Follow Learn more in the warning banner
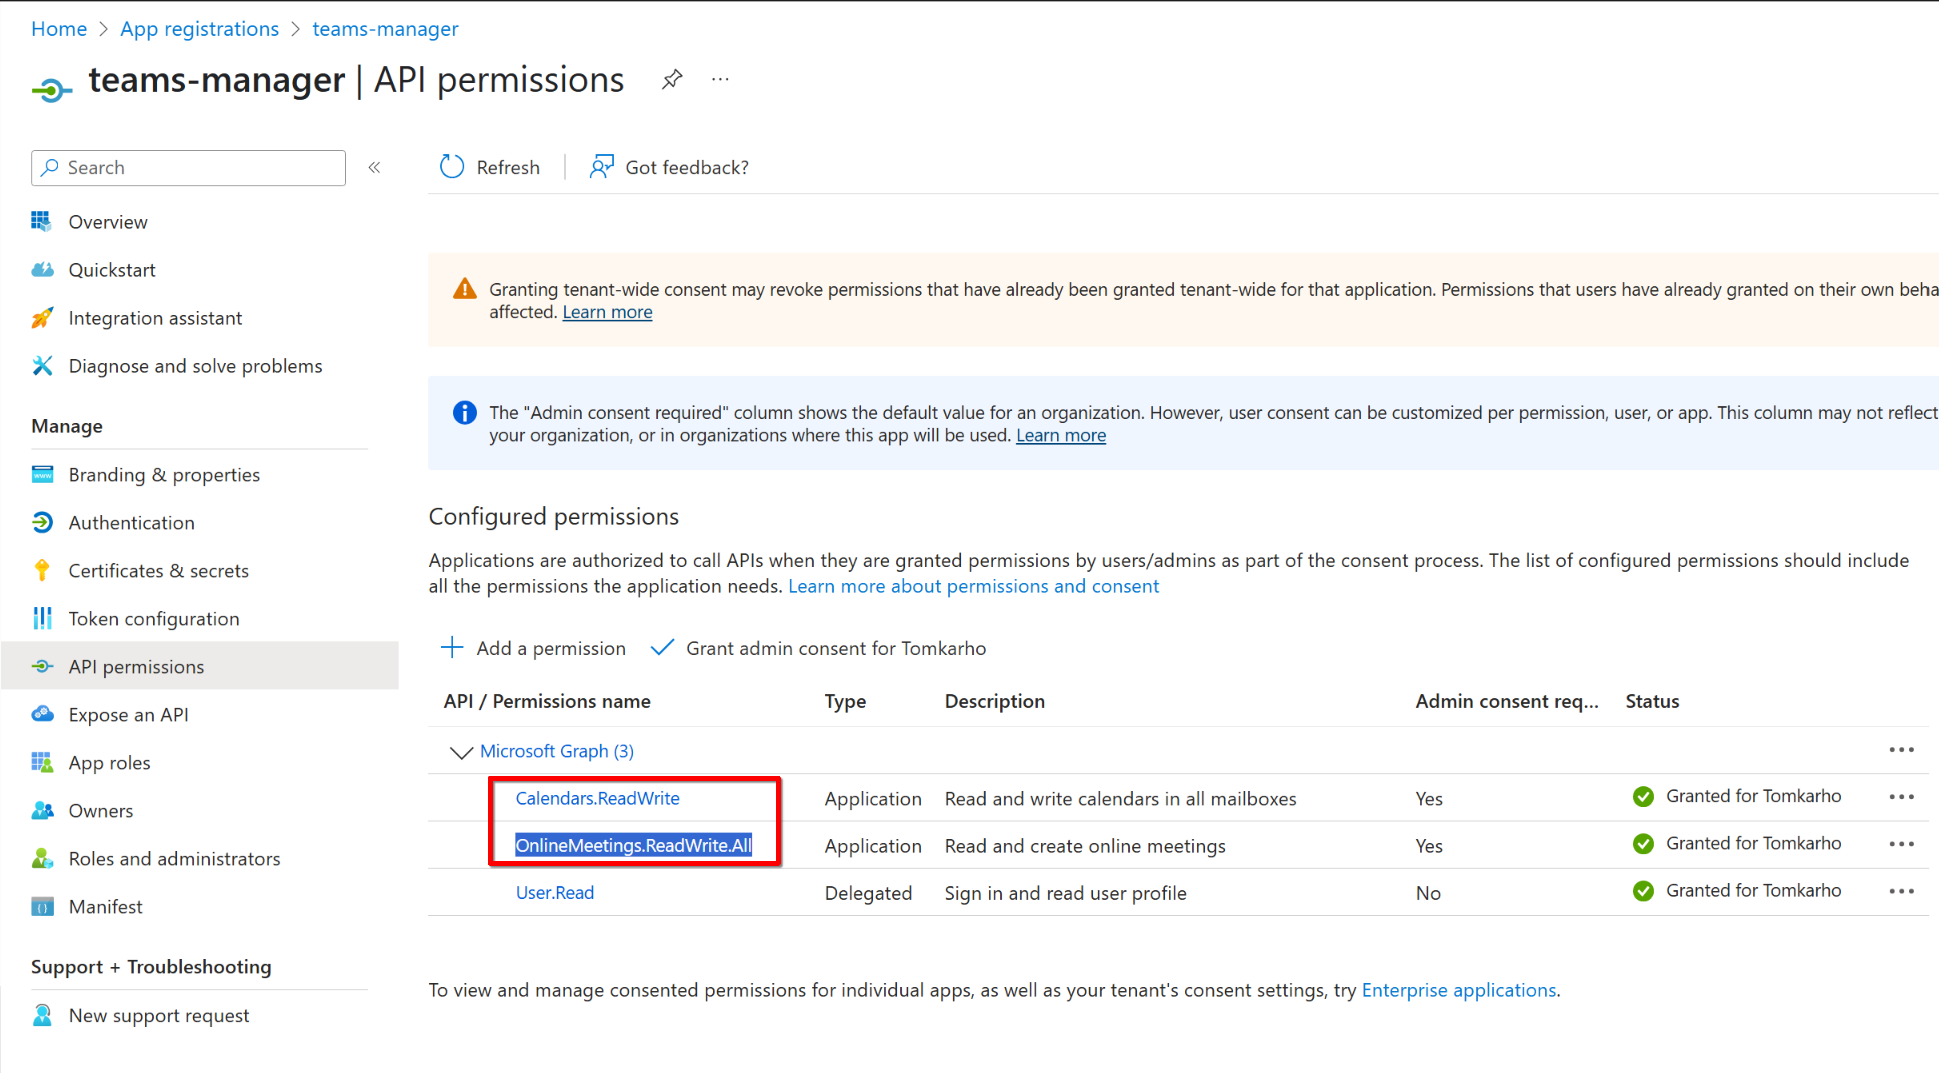The width and height of the screenshot is (1939, 1073). (607, 312)
